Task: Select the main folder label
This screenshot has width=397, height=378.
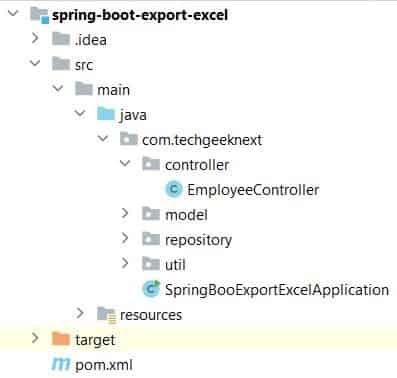Action: [x=113, y=90]
